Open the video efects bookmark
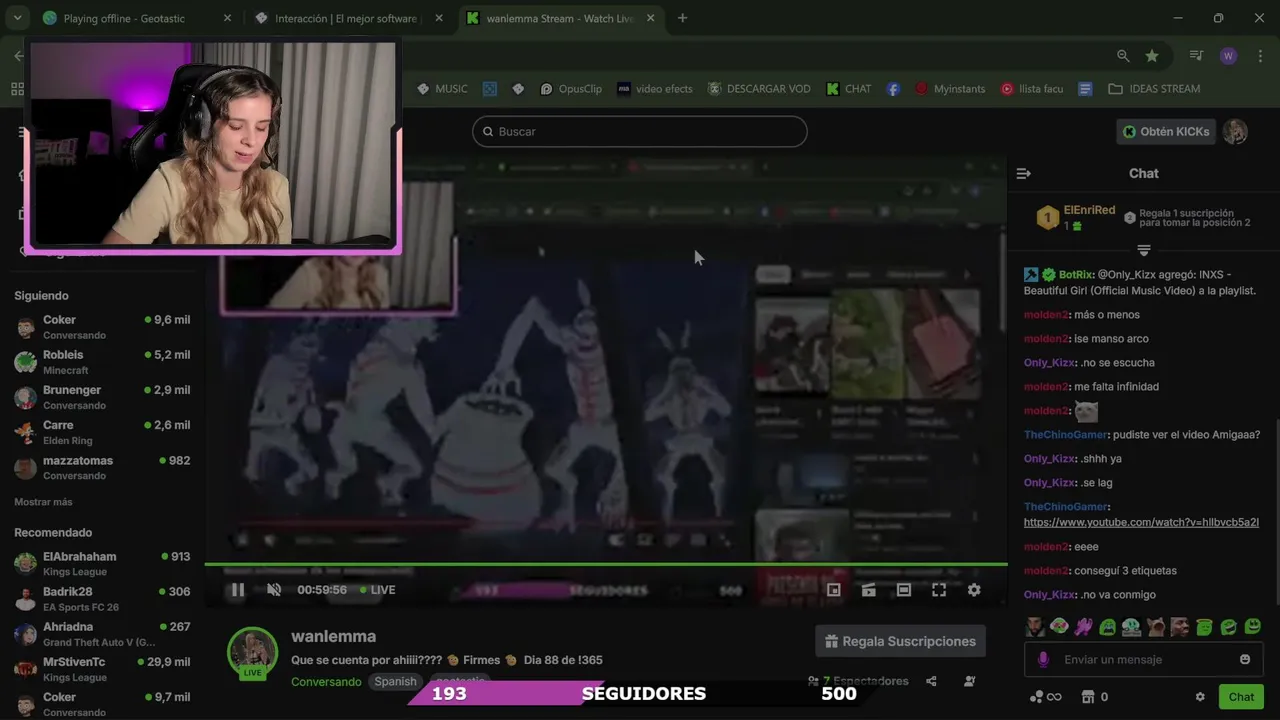The image size is (1280, 720). pos(655,88)
